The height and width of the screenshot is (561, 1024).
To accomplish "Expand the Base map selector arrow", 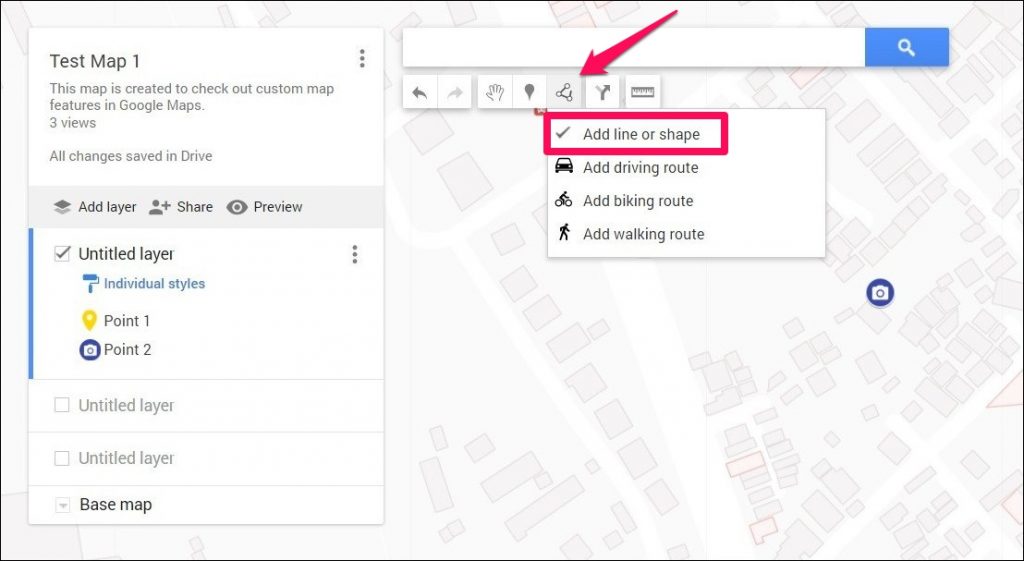I will coord(62,505).
